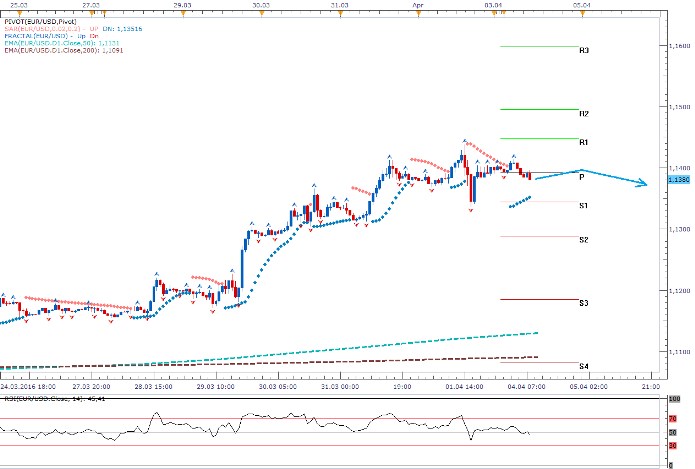Click the RSI(EUR/USD) indicator label
Image resolution: width=695 pixels, height=469 pixels.
(39, 399)
